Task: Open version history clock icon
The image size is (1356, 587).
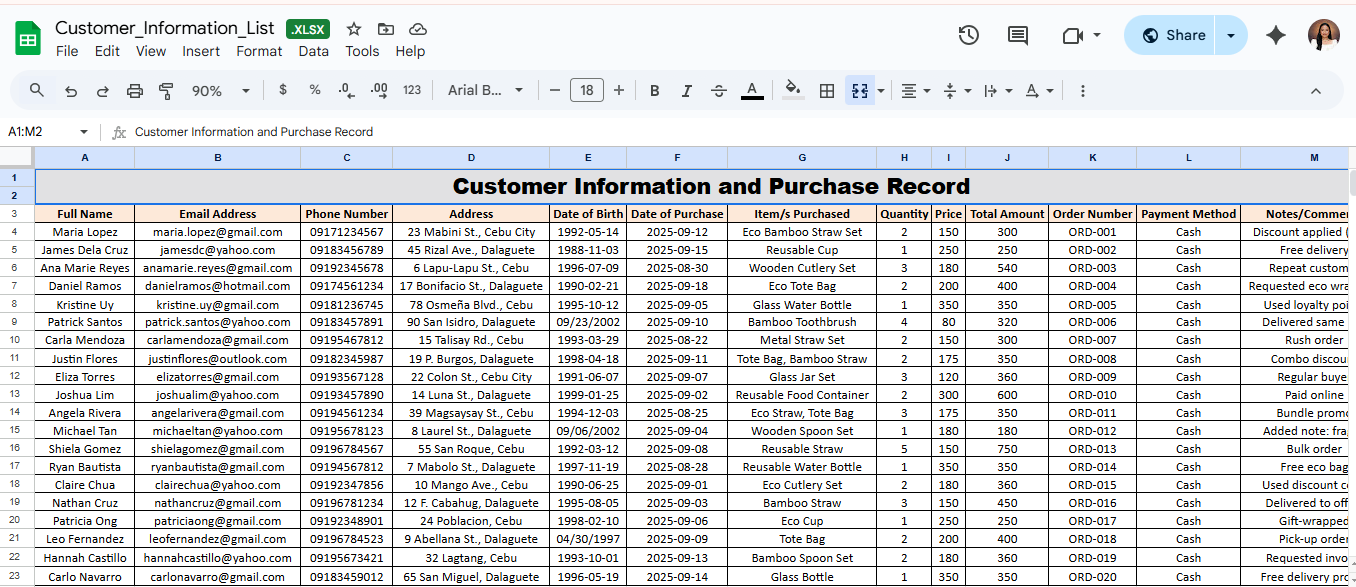Action: tap(968, 35)
